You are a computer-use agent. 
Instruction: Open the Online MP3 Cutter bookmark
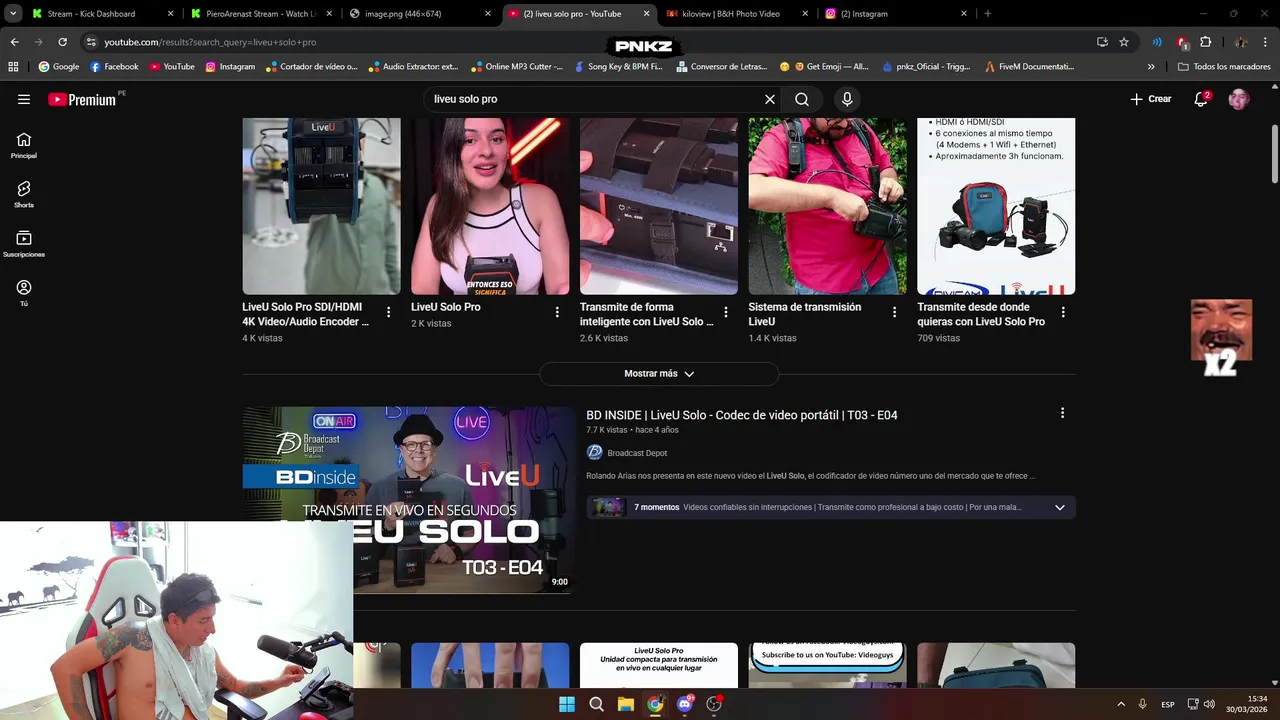[517, 67]
